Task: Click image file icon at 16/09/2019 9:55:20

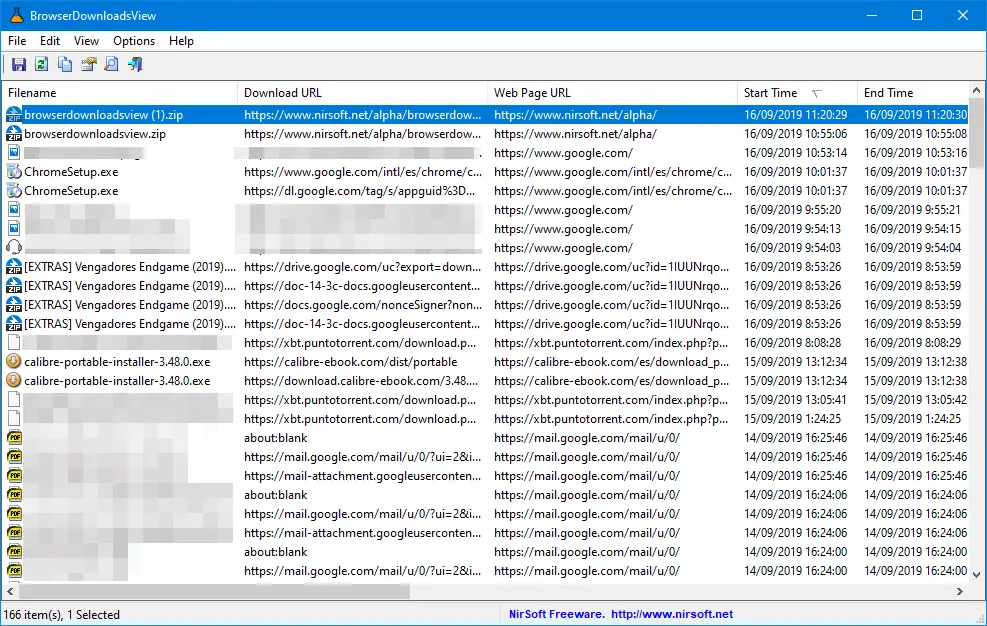Action: pyautogui.click(x=14, y=209)
